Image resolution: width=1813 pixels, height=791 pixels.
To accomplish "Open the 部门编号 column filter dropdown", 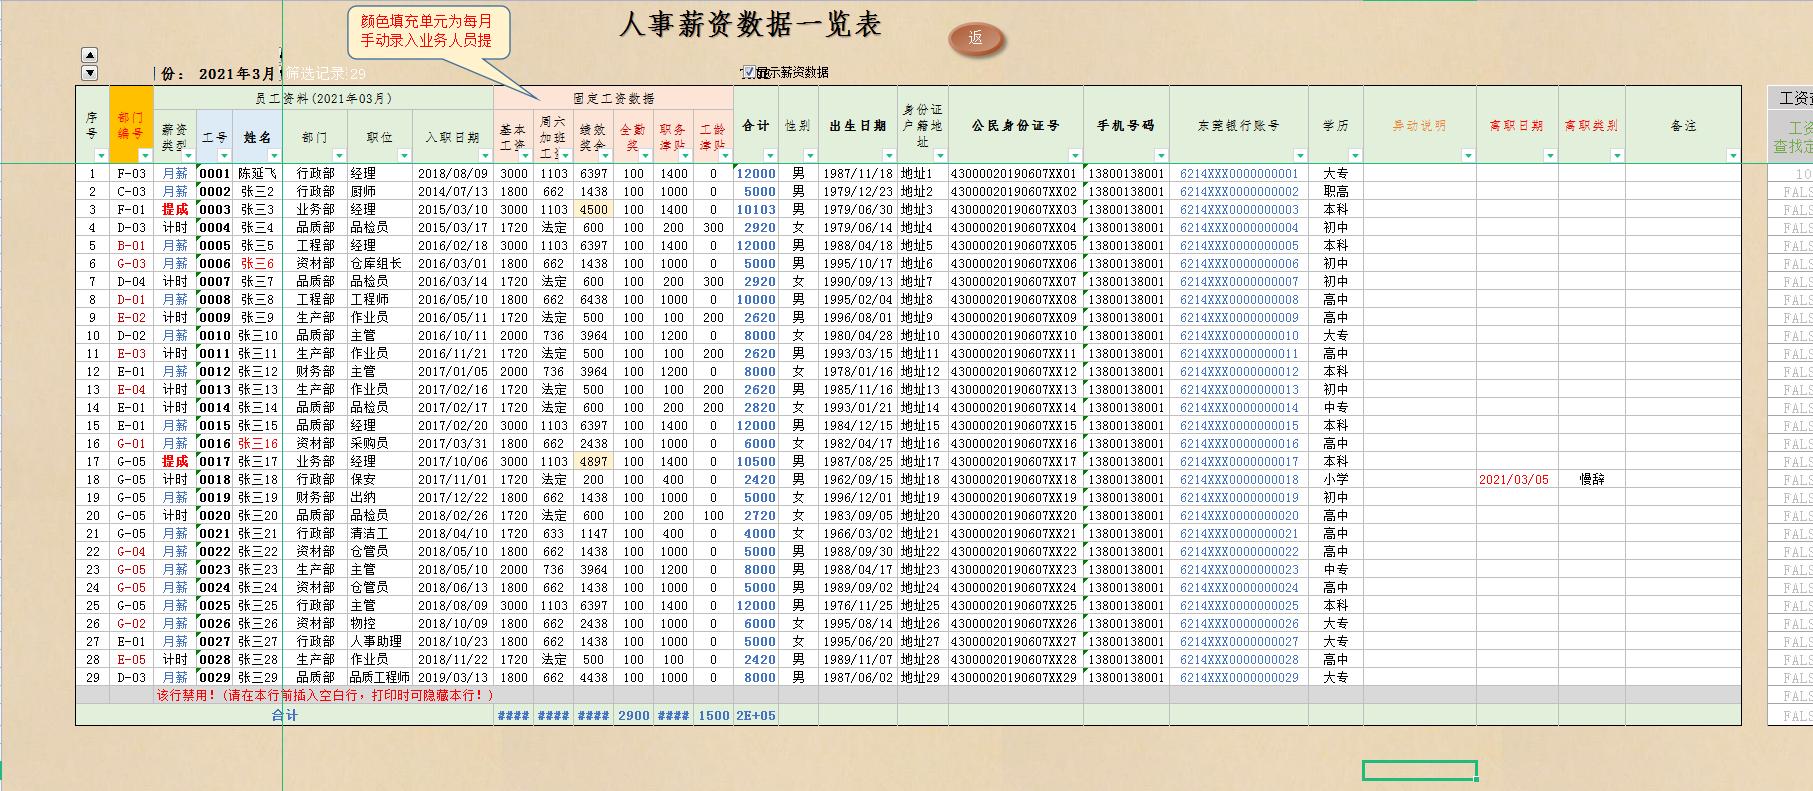I will [x=145, y=155].
